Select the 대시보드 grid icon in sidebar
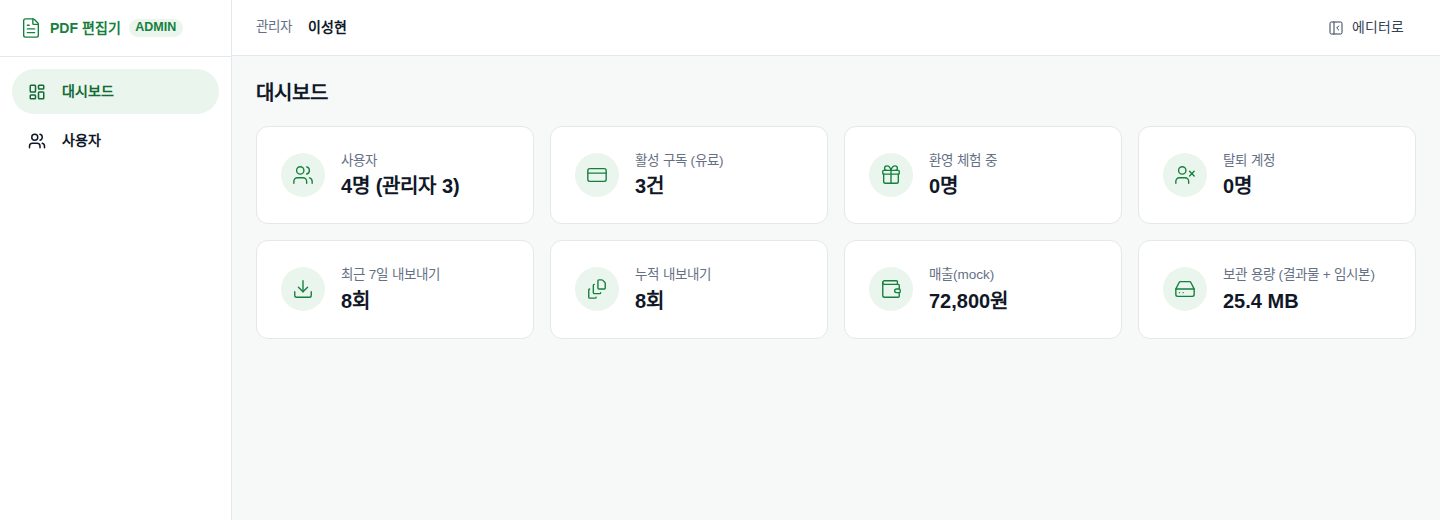This screenshot has height=520, width=1440. pyautogui.click(x=37, y=92)
